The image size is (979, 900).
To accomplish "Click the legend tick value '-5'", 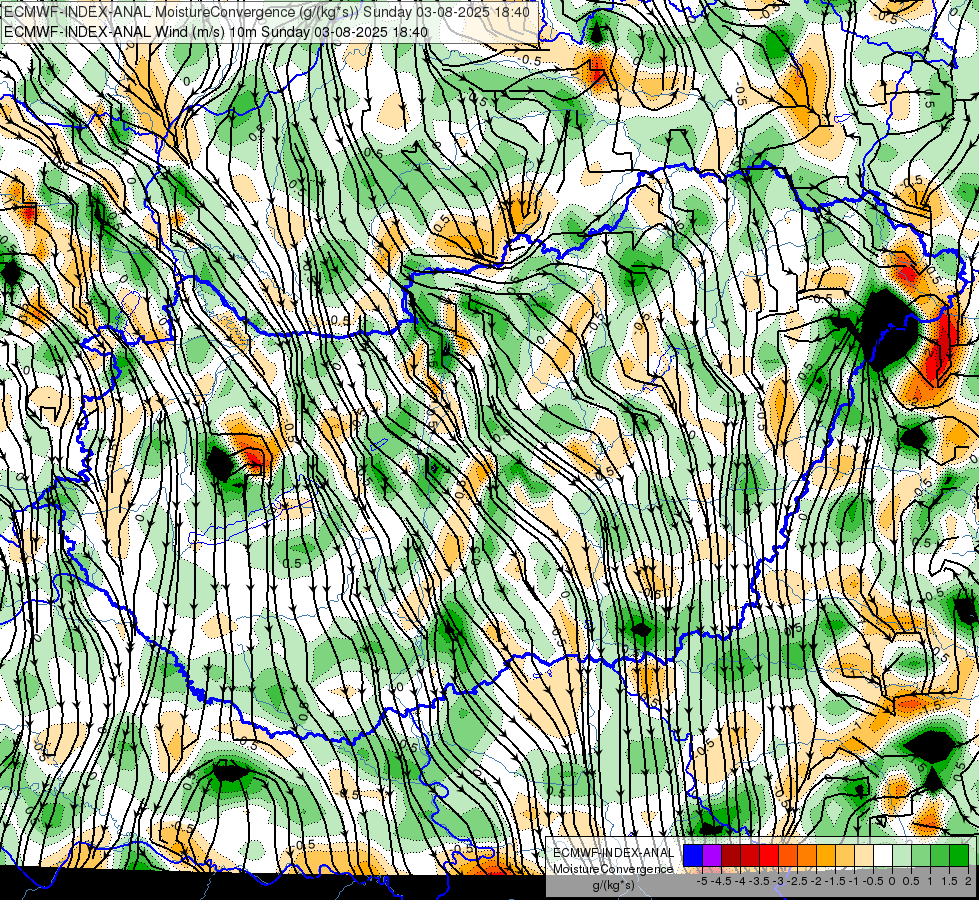I will point(702,881).
